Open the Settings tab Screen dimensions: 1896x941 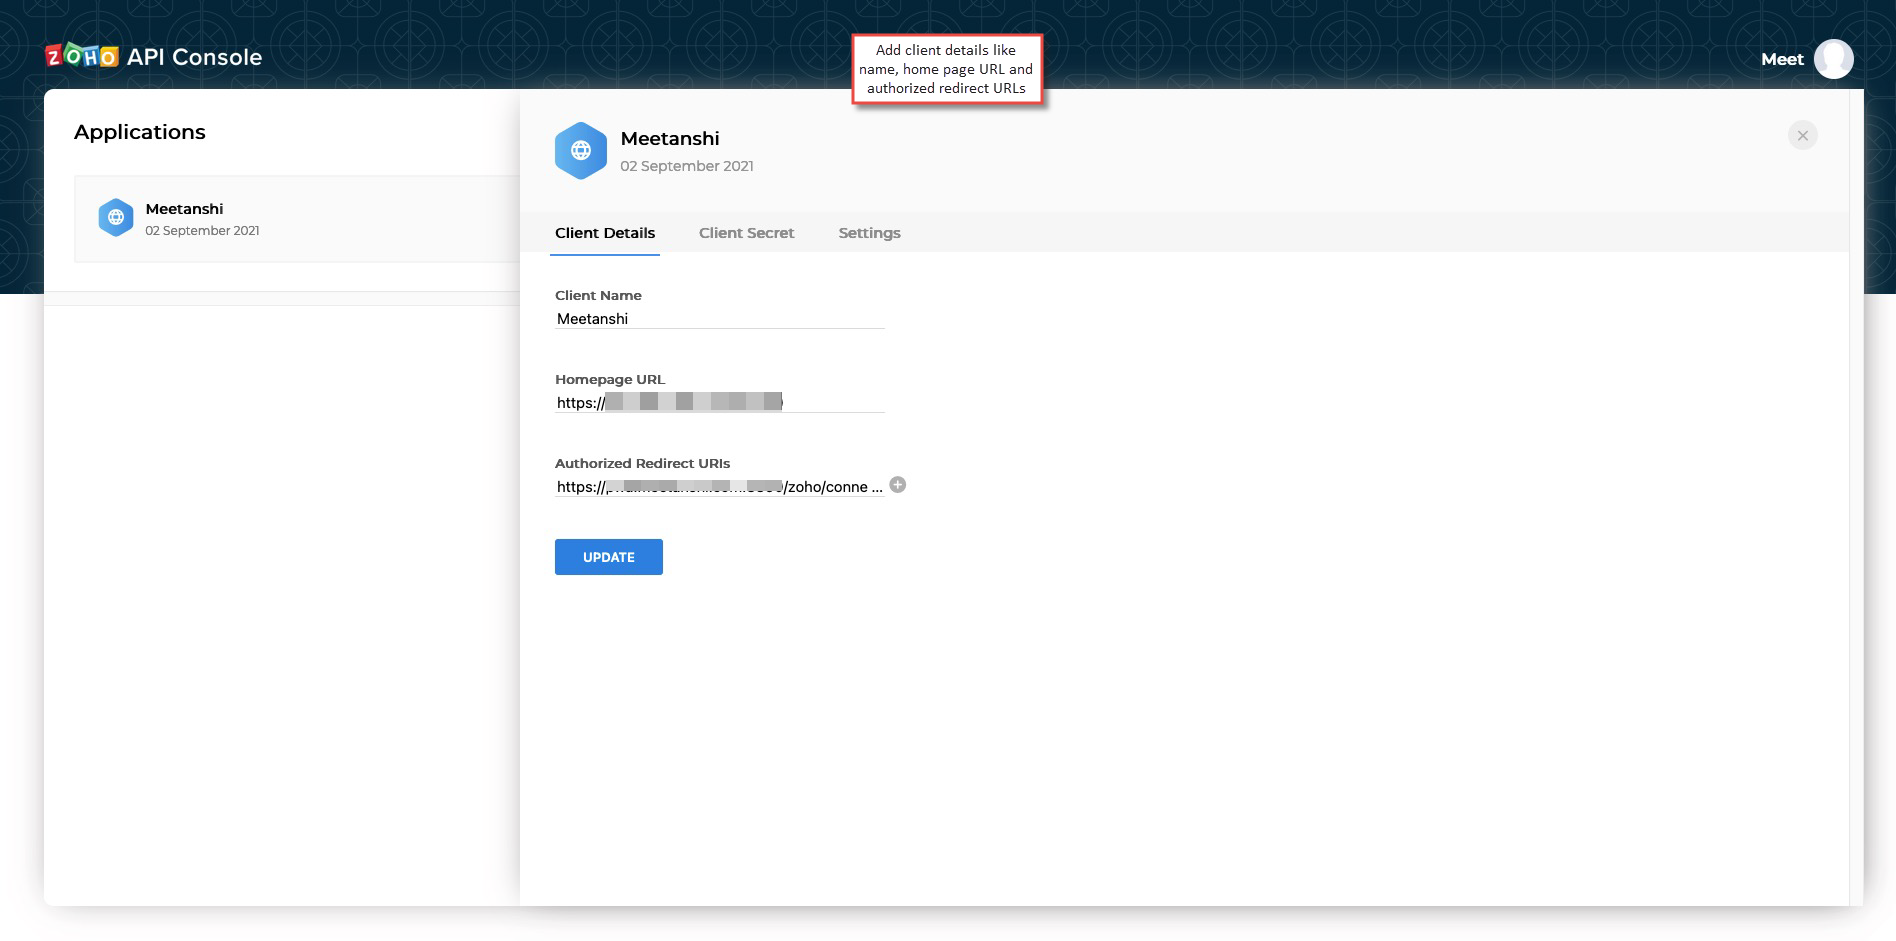point(869,233)
